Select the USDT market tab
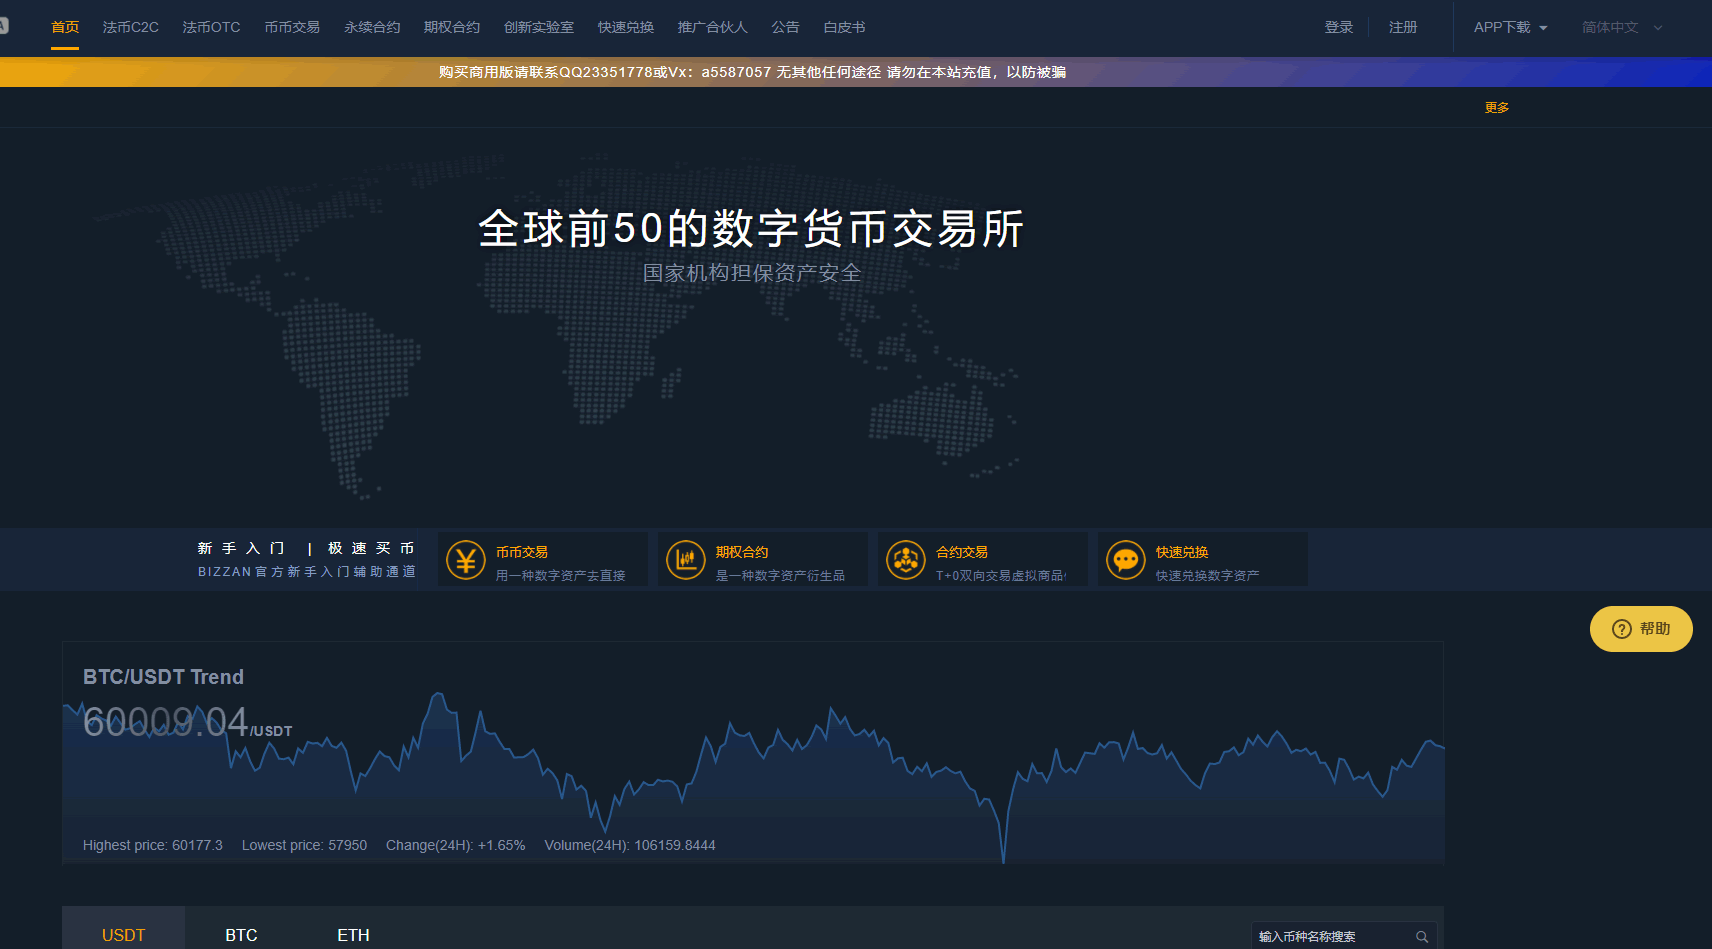 123,935
